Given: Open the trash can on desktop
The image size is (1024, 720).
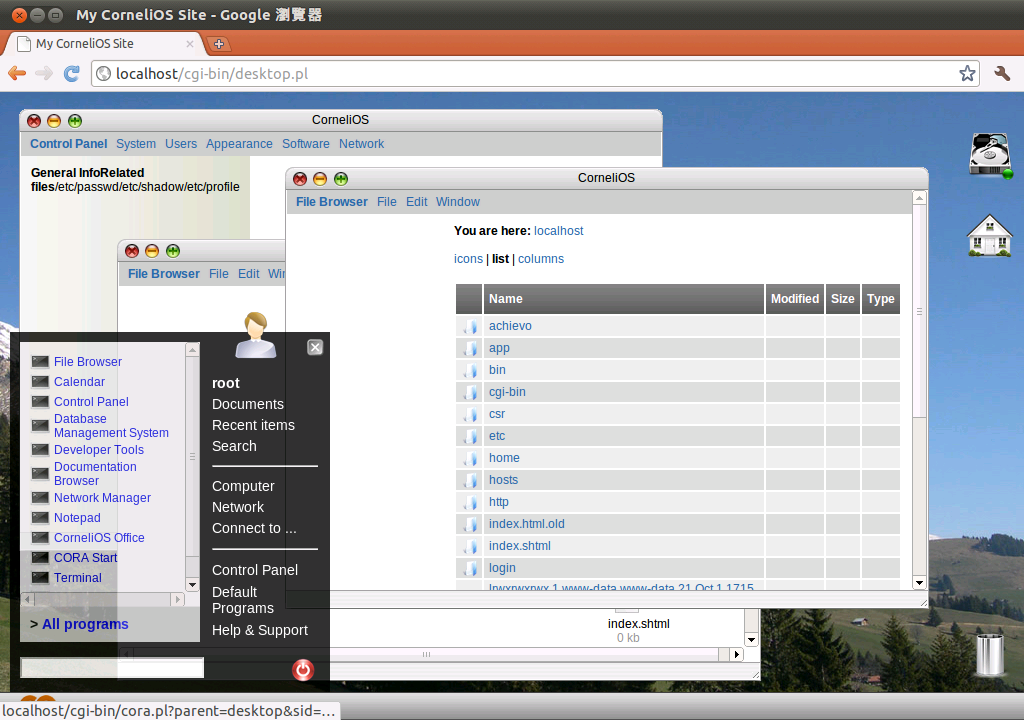Looking at the screenshot, I should click(x=990, y=654).
